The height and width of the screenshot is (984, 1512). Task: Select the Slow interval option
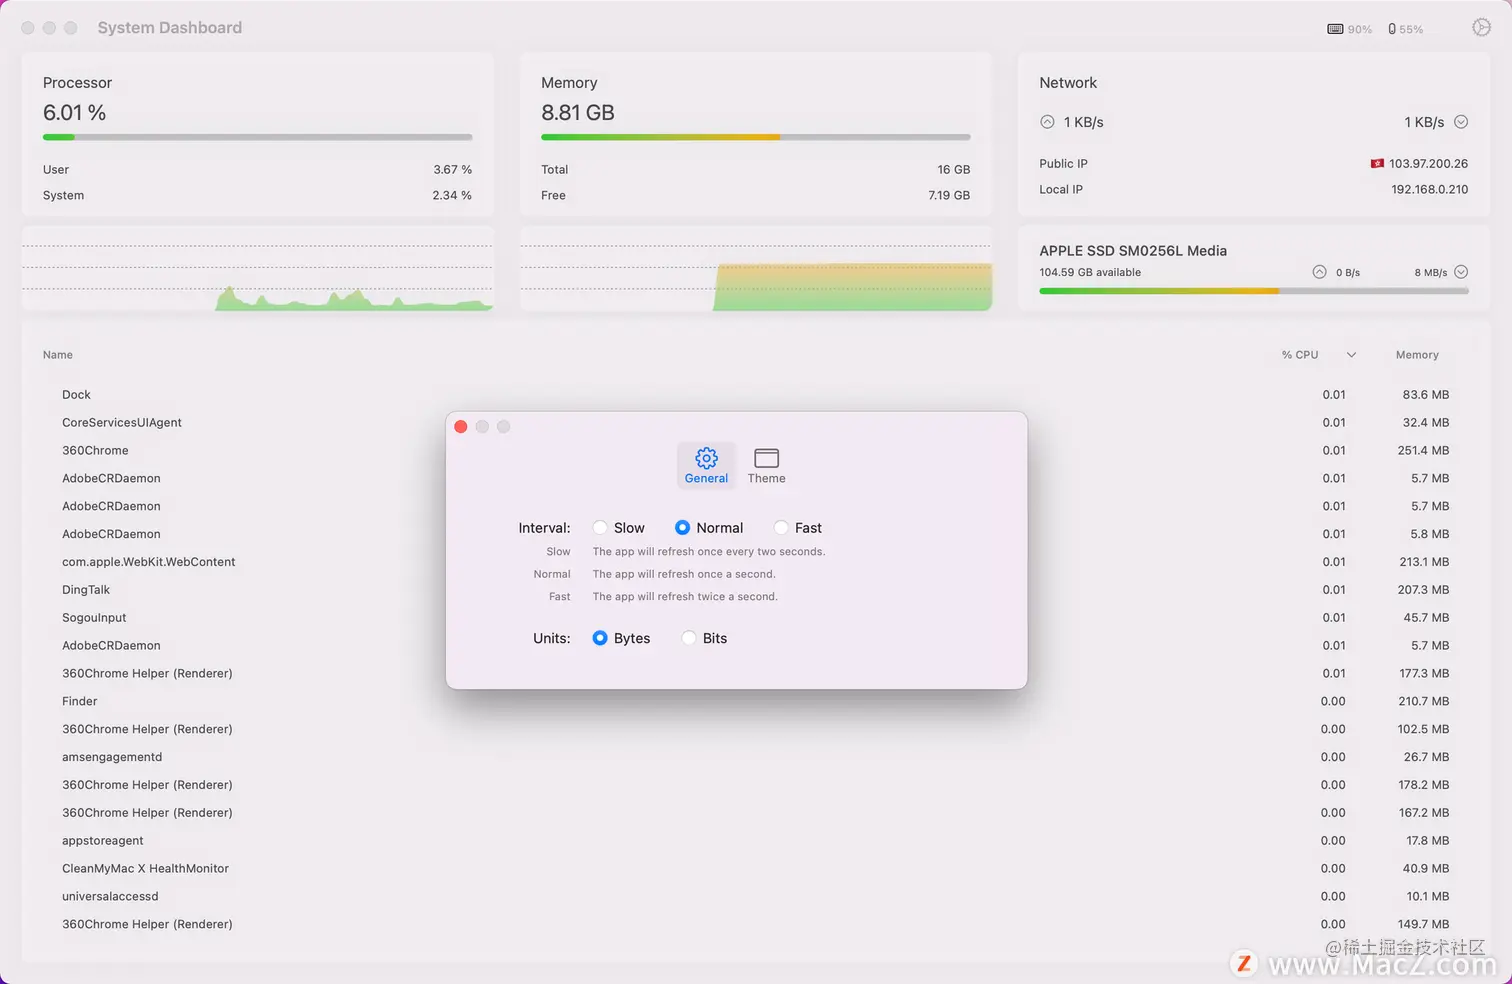click(600, 528)
